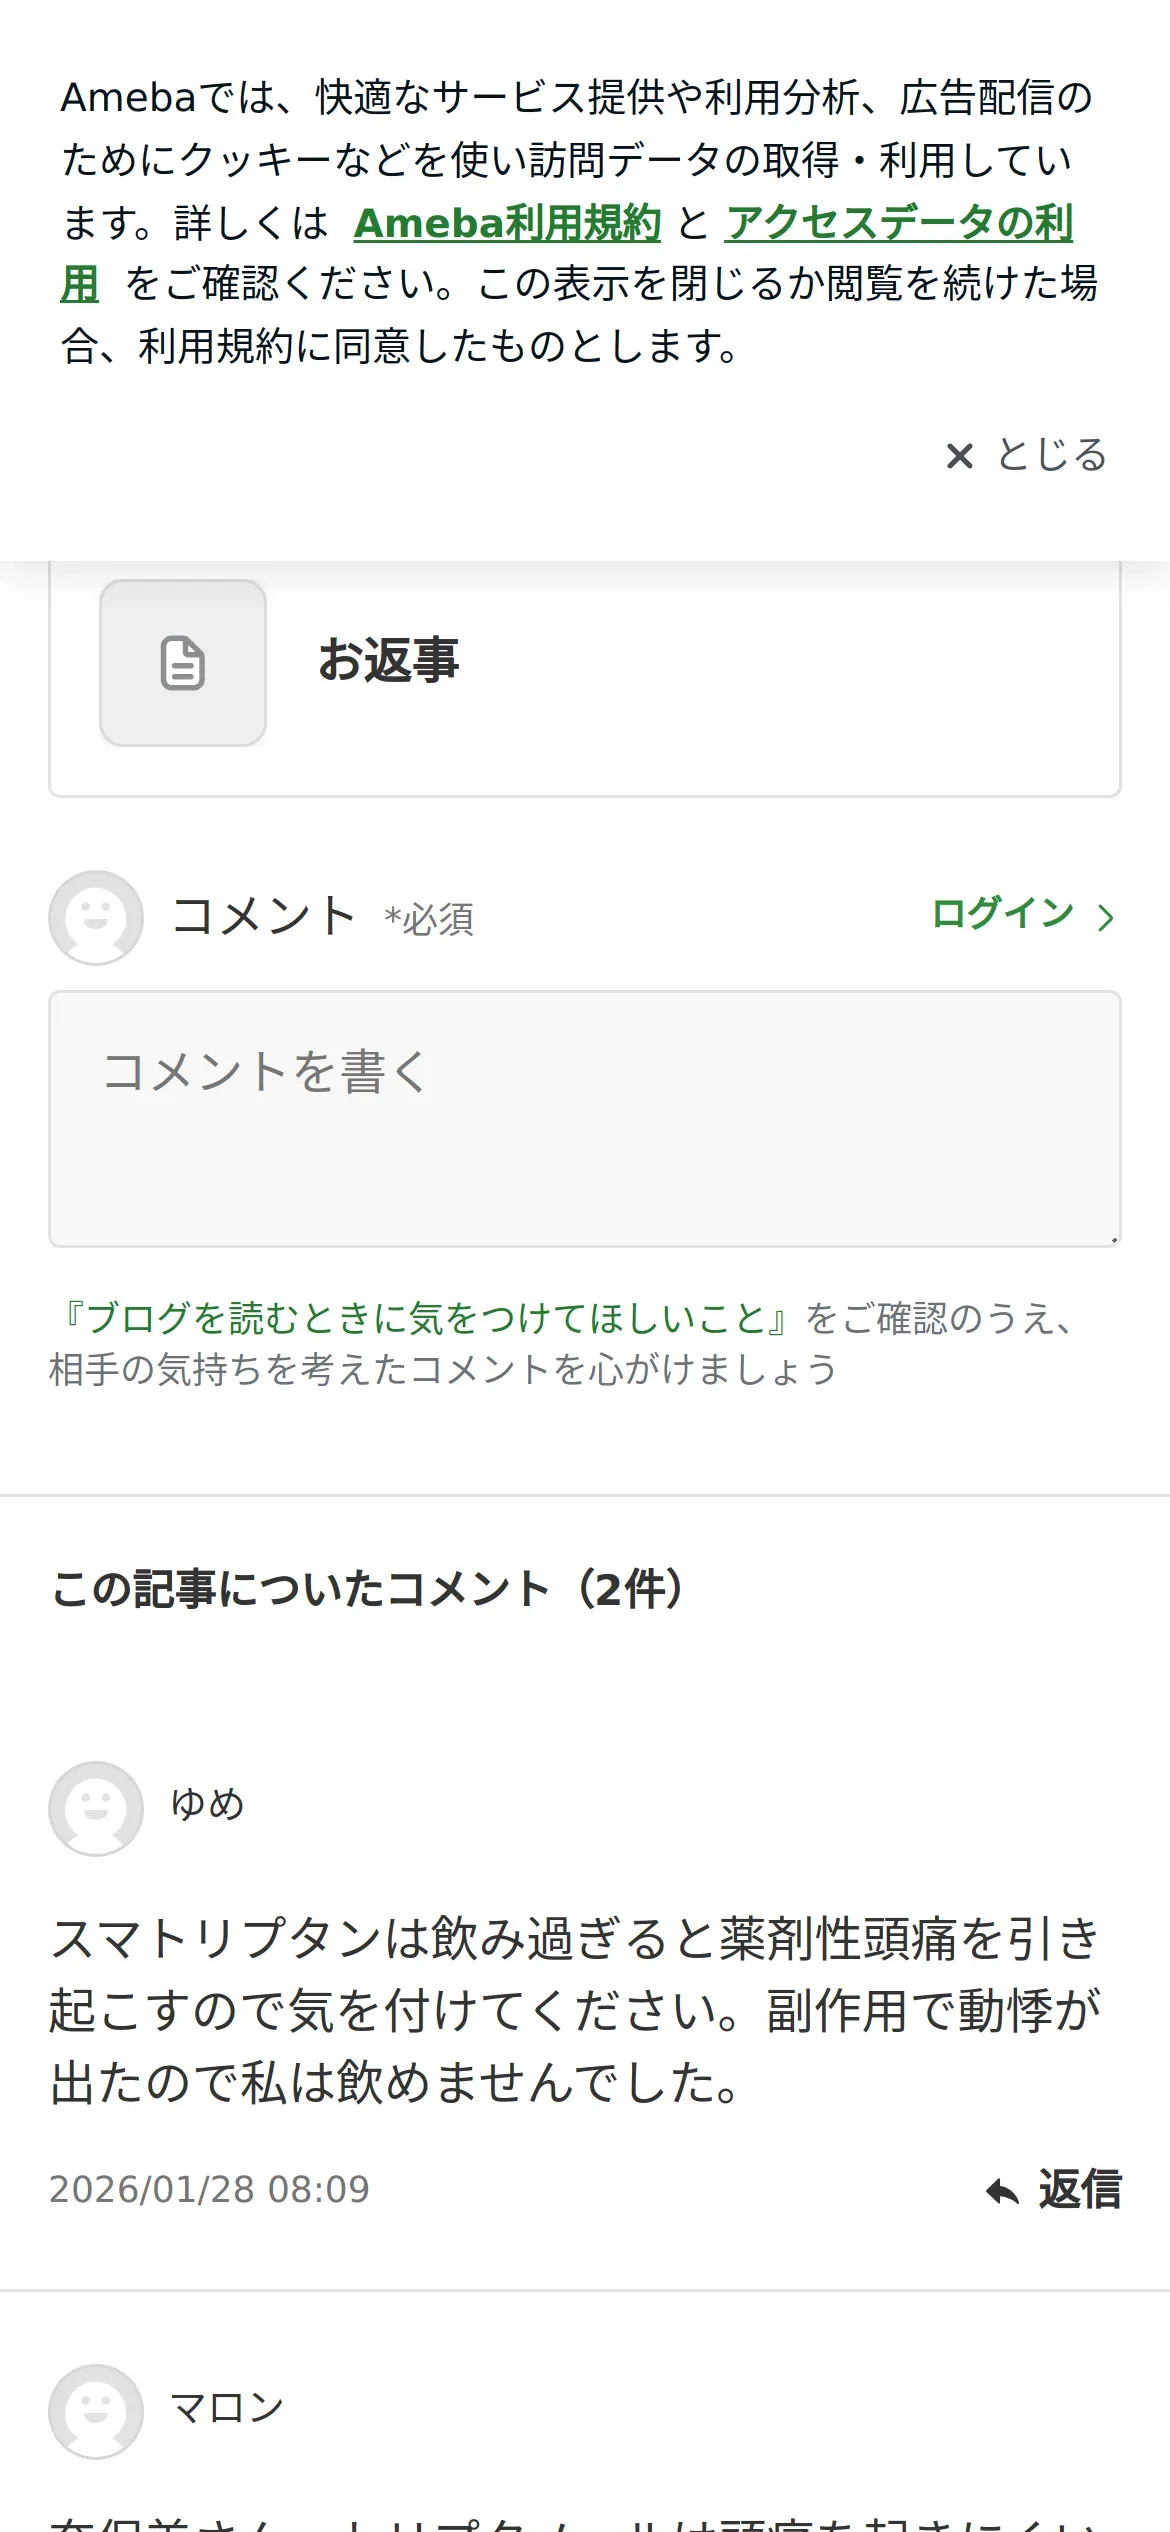Open ブログを読むときに気をつけてほしいこと guideline link
The image size is (1170, 2532).
point(425,1318)
